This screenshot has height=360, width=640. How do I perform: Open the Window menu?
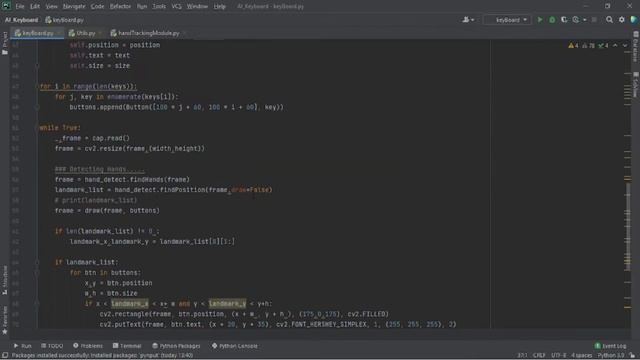[x=197, y=6]
